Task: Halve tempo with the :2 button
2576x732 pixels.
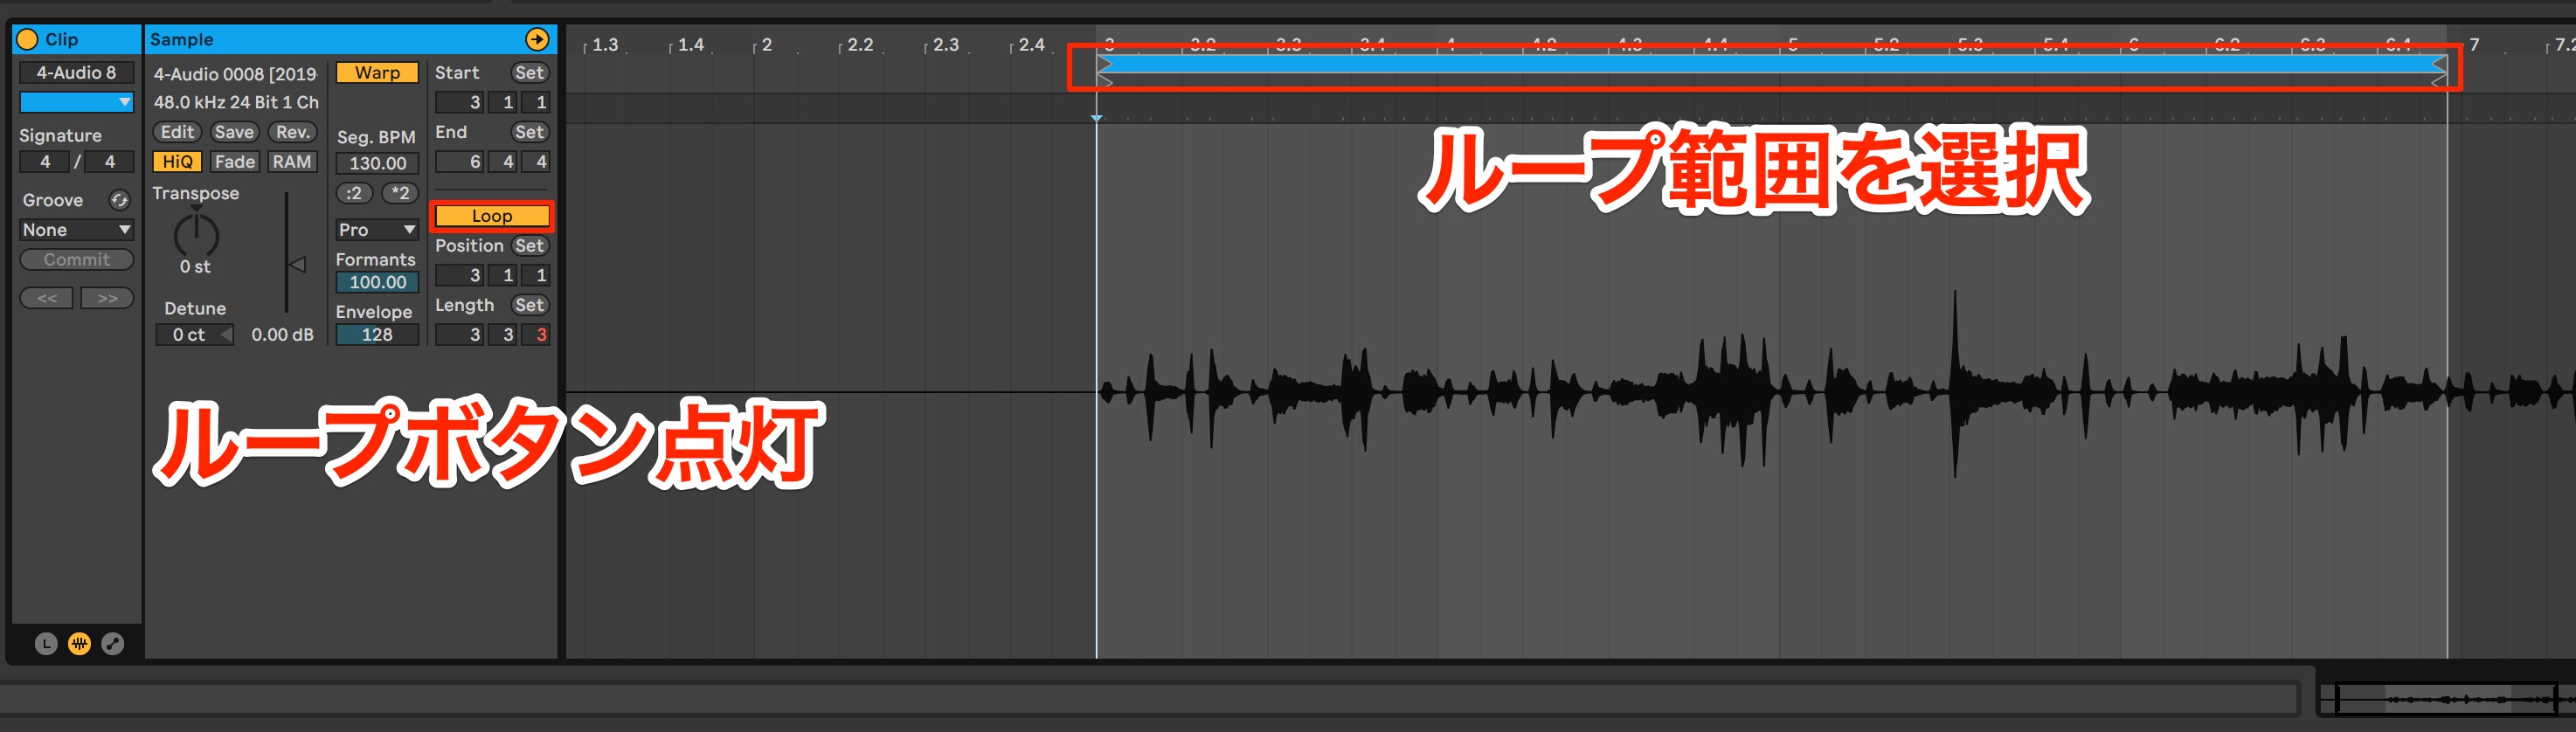Action: click(x=354, y=193)
